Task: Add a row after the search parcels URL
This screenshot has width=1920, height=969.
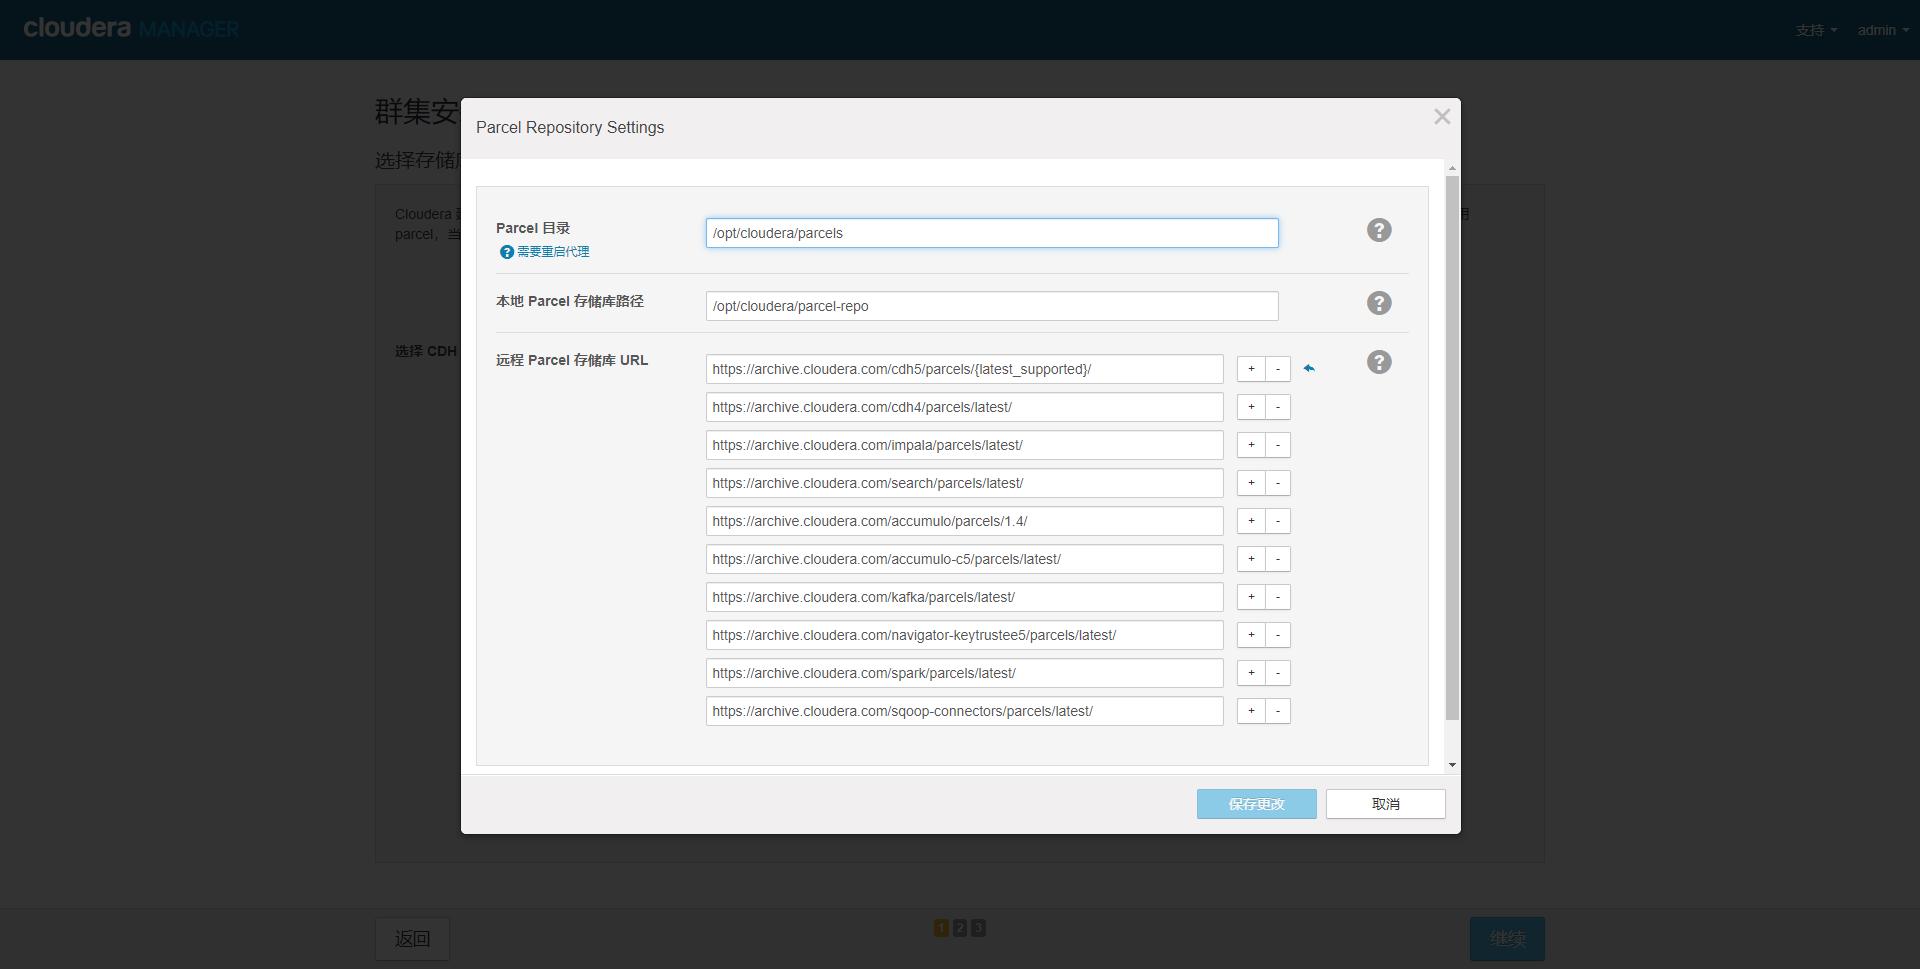Action: 1251,483
